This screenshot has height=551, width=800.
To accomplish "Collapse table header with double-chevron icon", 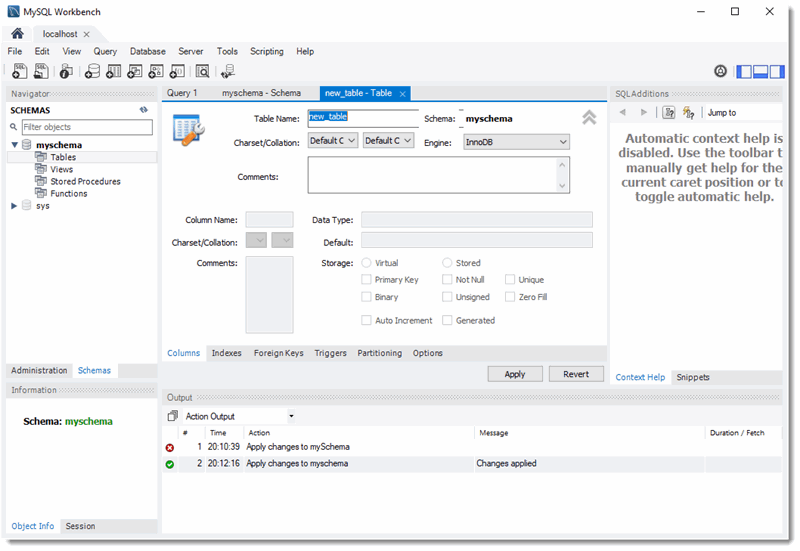I will click(589, 118).
